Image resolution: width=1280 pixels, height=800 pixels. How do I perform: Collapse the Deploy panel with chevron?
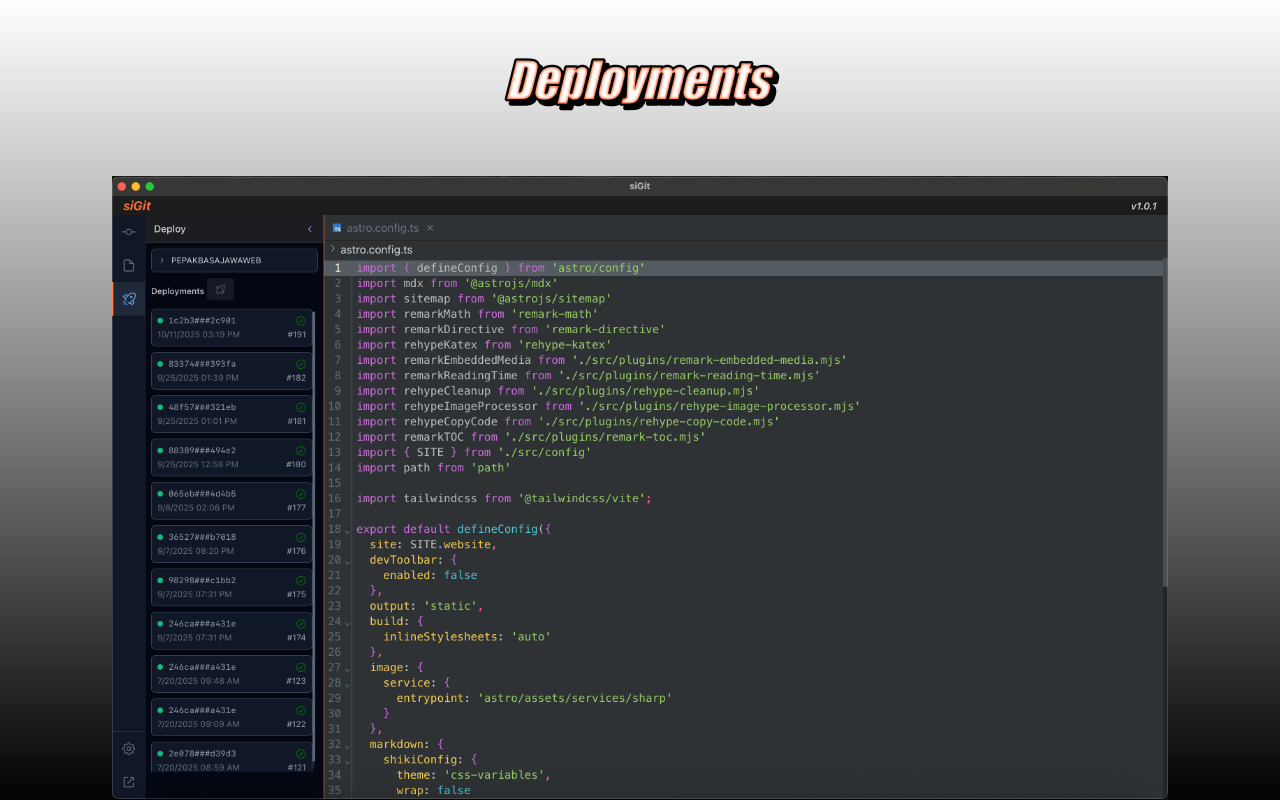coord(309,229)
